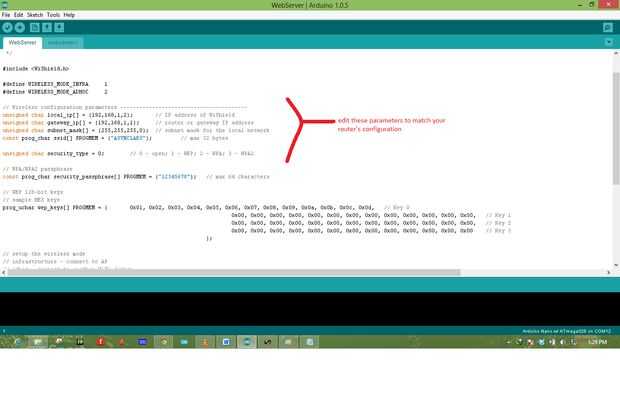This screenshot has width=620, height=403.
Task: Click the editor scroll-up arrow
Action: (x=616, y=53)
